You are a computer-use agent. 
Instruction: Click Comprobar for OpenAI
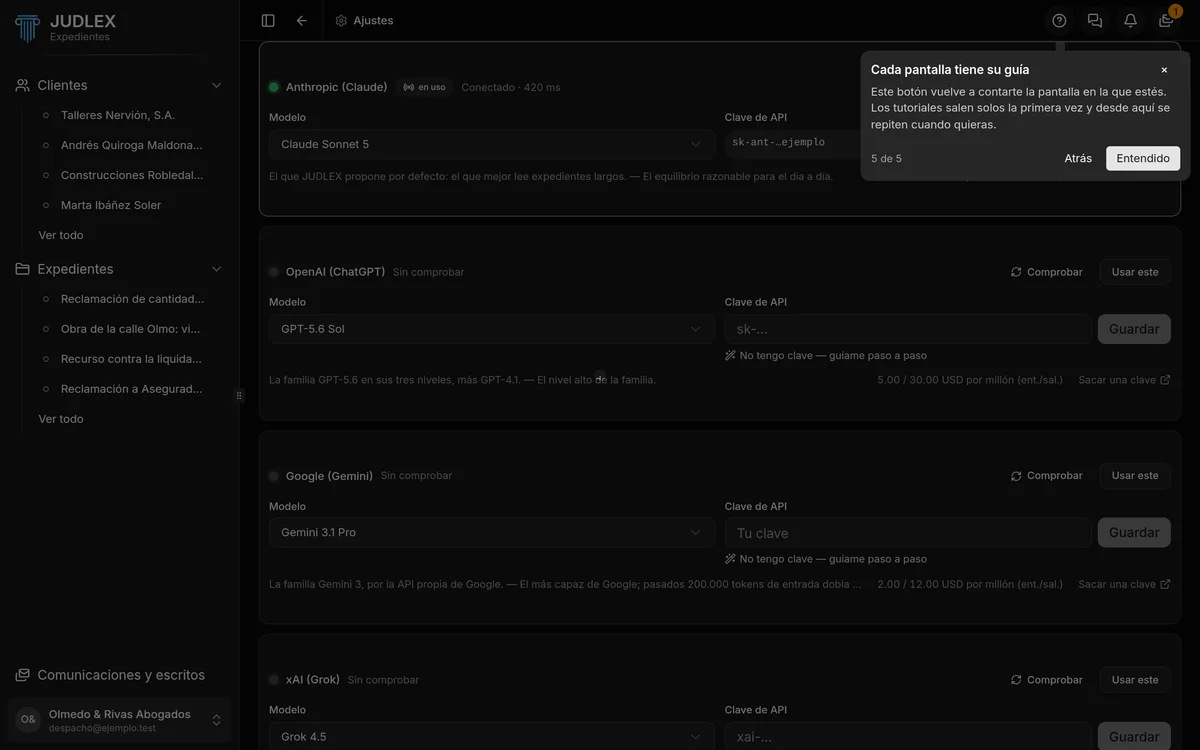pyautogui.click(x=1047, y=272)
